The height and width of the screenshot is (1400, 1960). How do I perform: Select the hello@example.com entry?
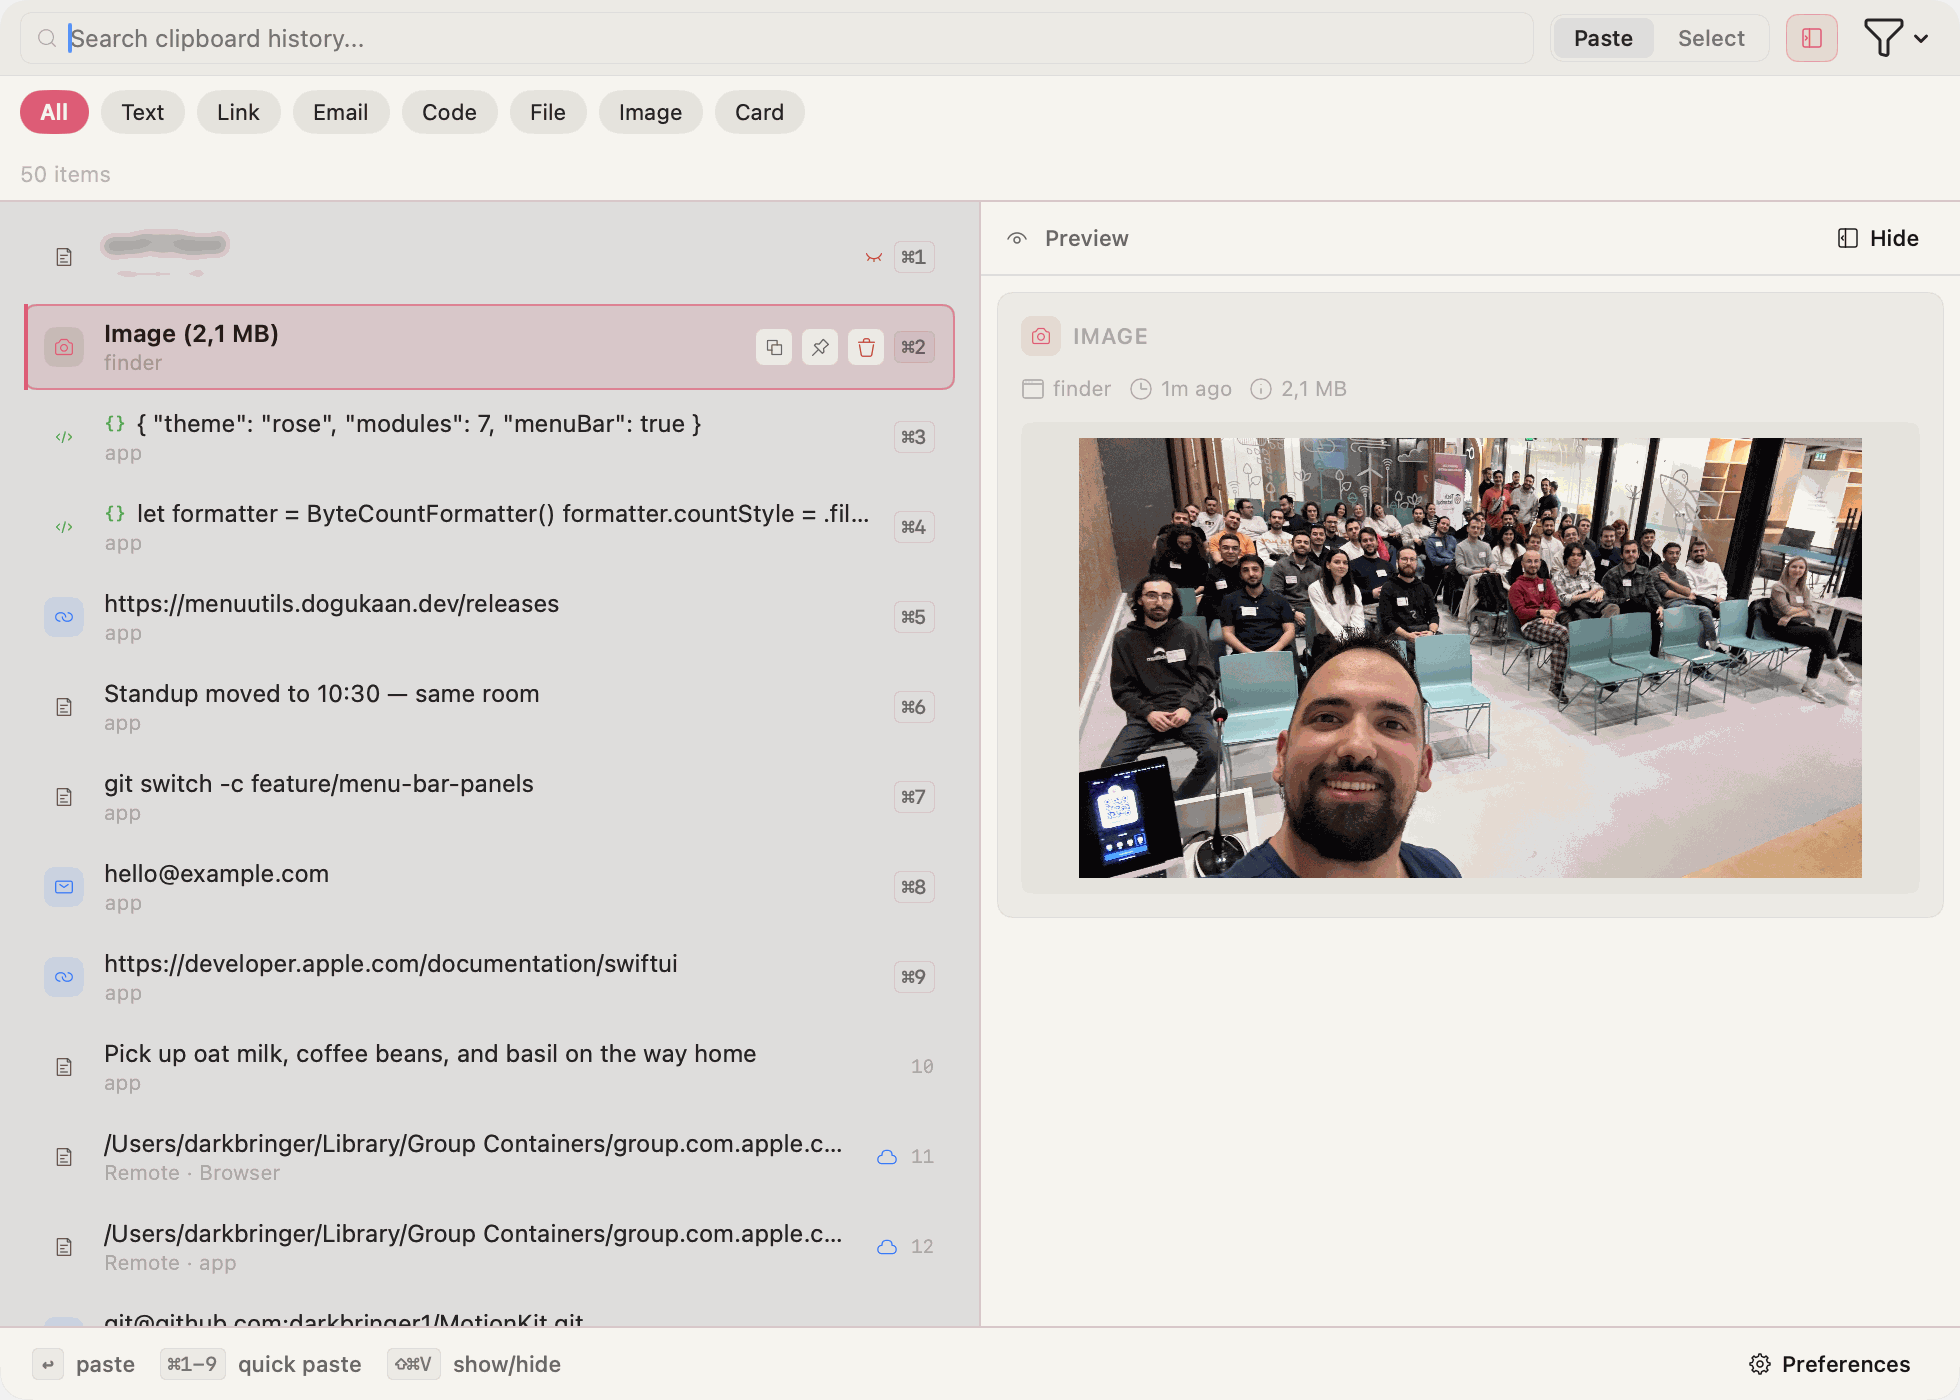point(489,887)
